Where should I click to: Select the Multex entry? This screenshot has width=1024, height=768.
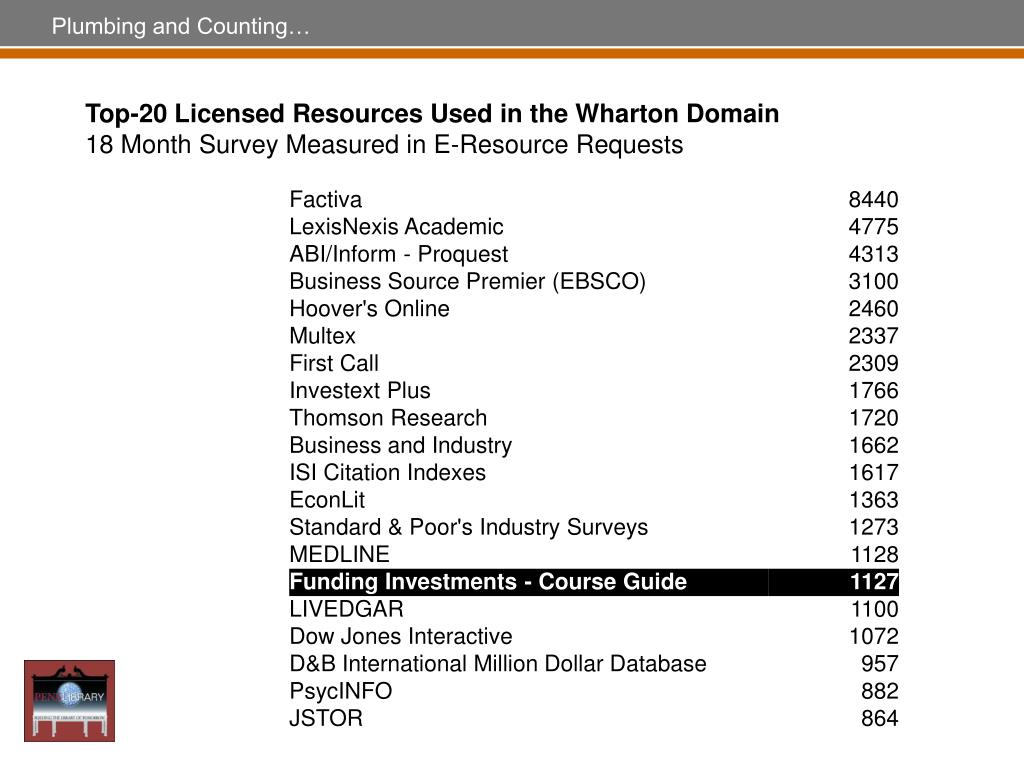323,336
